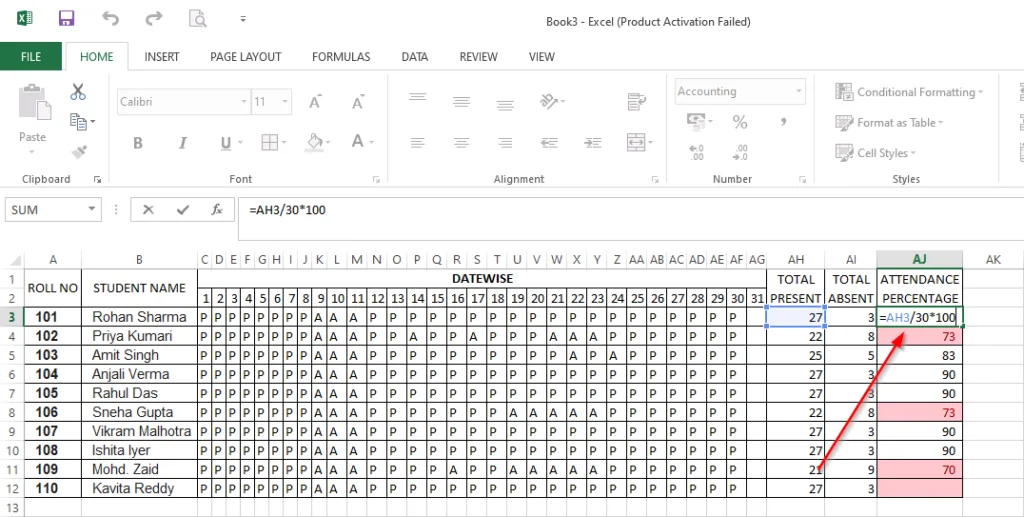Open the Paste options dropdown arrow
Viewport: 1024px width, 517px height.
(x=32, y=152)
